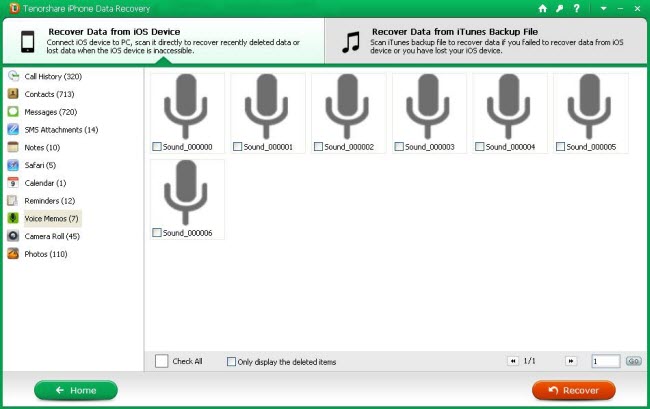Click the Home icon in title bar
The width and height of the screenshot is (650, 409).
click(x=542, y=8)
